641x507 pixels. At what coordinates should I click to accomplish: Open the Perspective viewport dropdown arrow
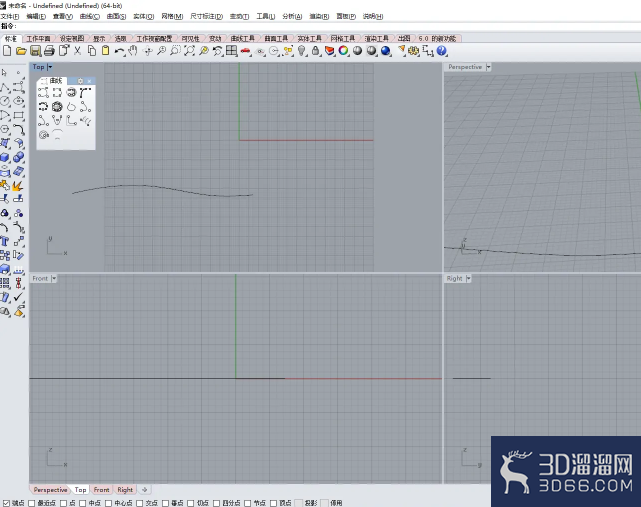pos(488,67)
